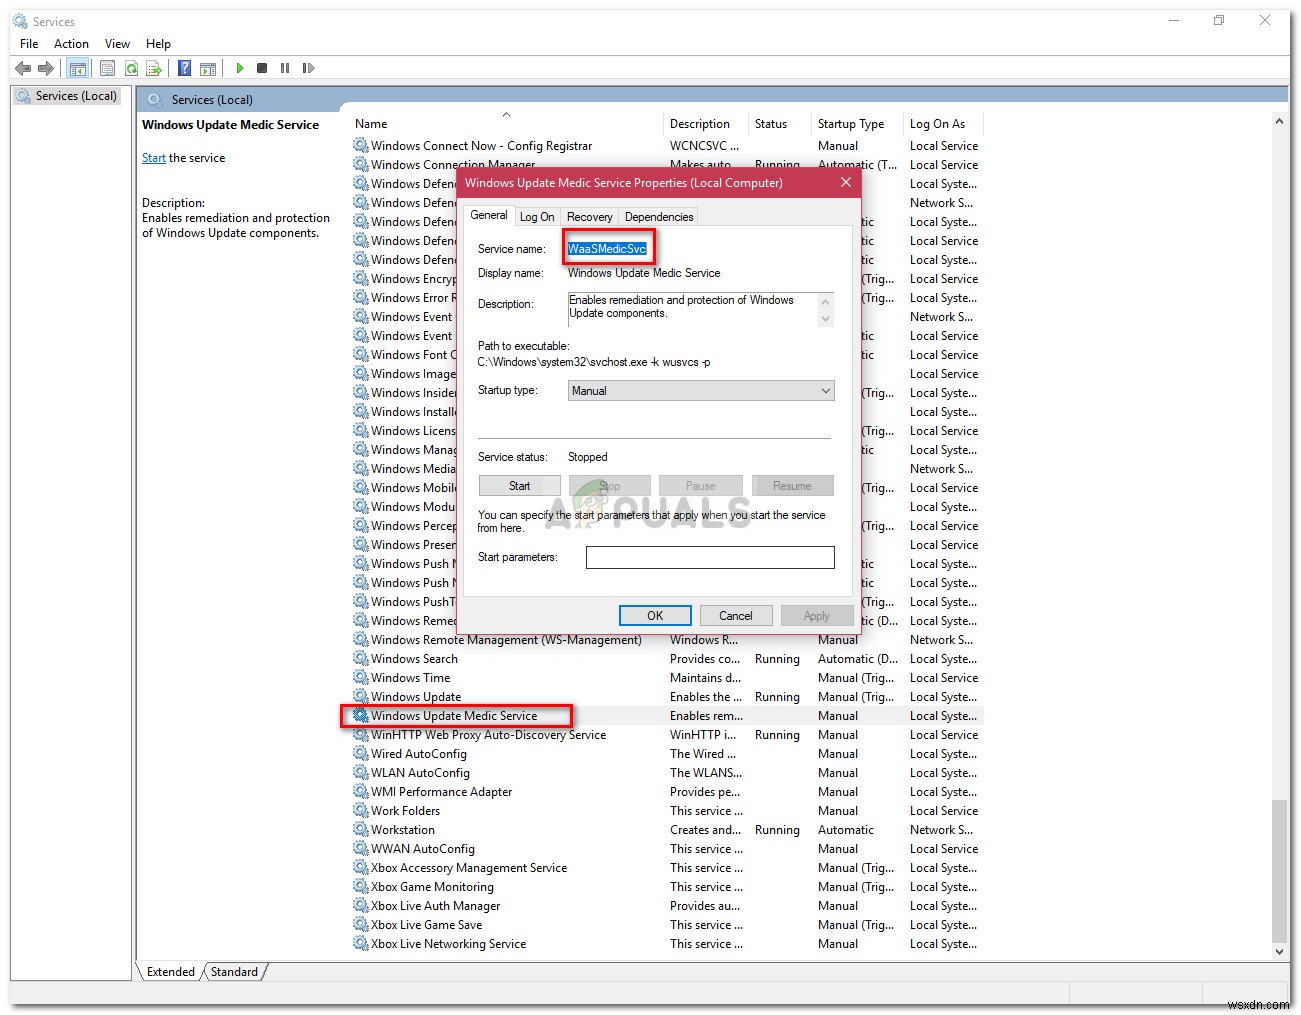Image resolution: width=1301 pixels, height=1015 pixels.
Task: Sort by the Log On As column header
Action: click(943, 124)
